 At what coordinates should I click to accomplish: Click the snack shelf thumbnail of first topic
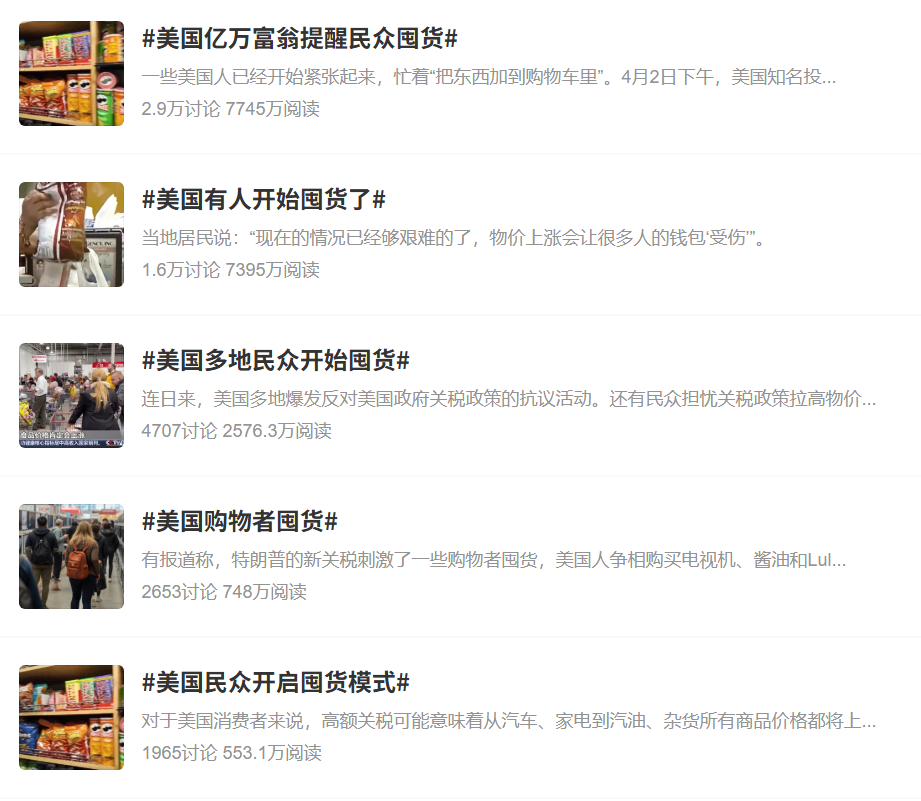(x=72, y=73)
